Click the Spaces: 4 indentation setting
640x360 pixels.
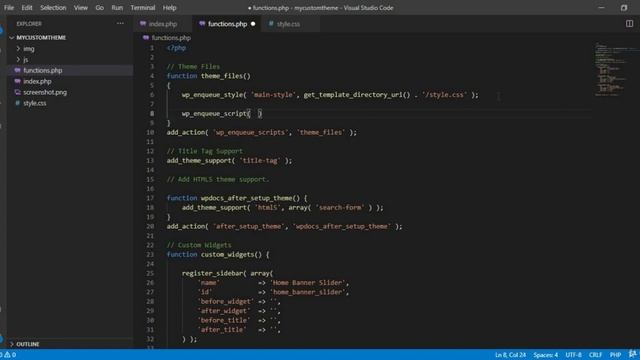pyautogui.click(x=545, y=355)
